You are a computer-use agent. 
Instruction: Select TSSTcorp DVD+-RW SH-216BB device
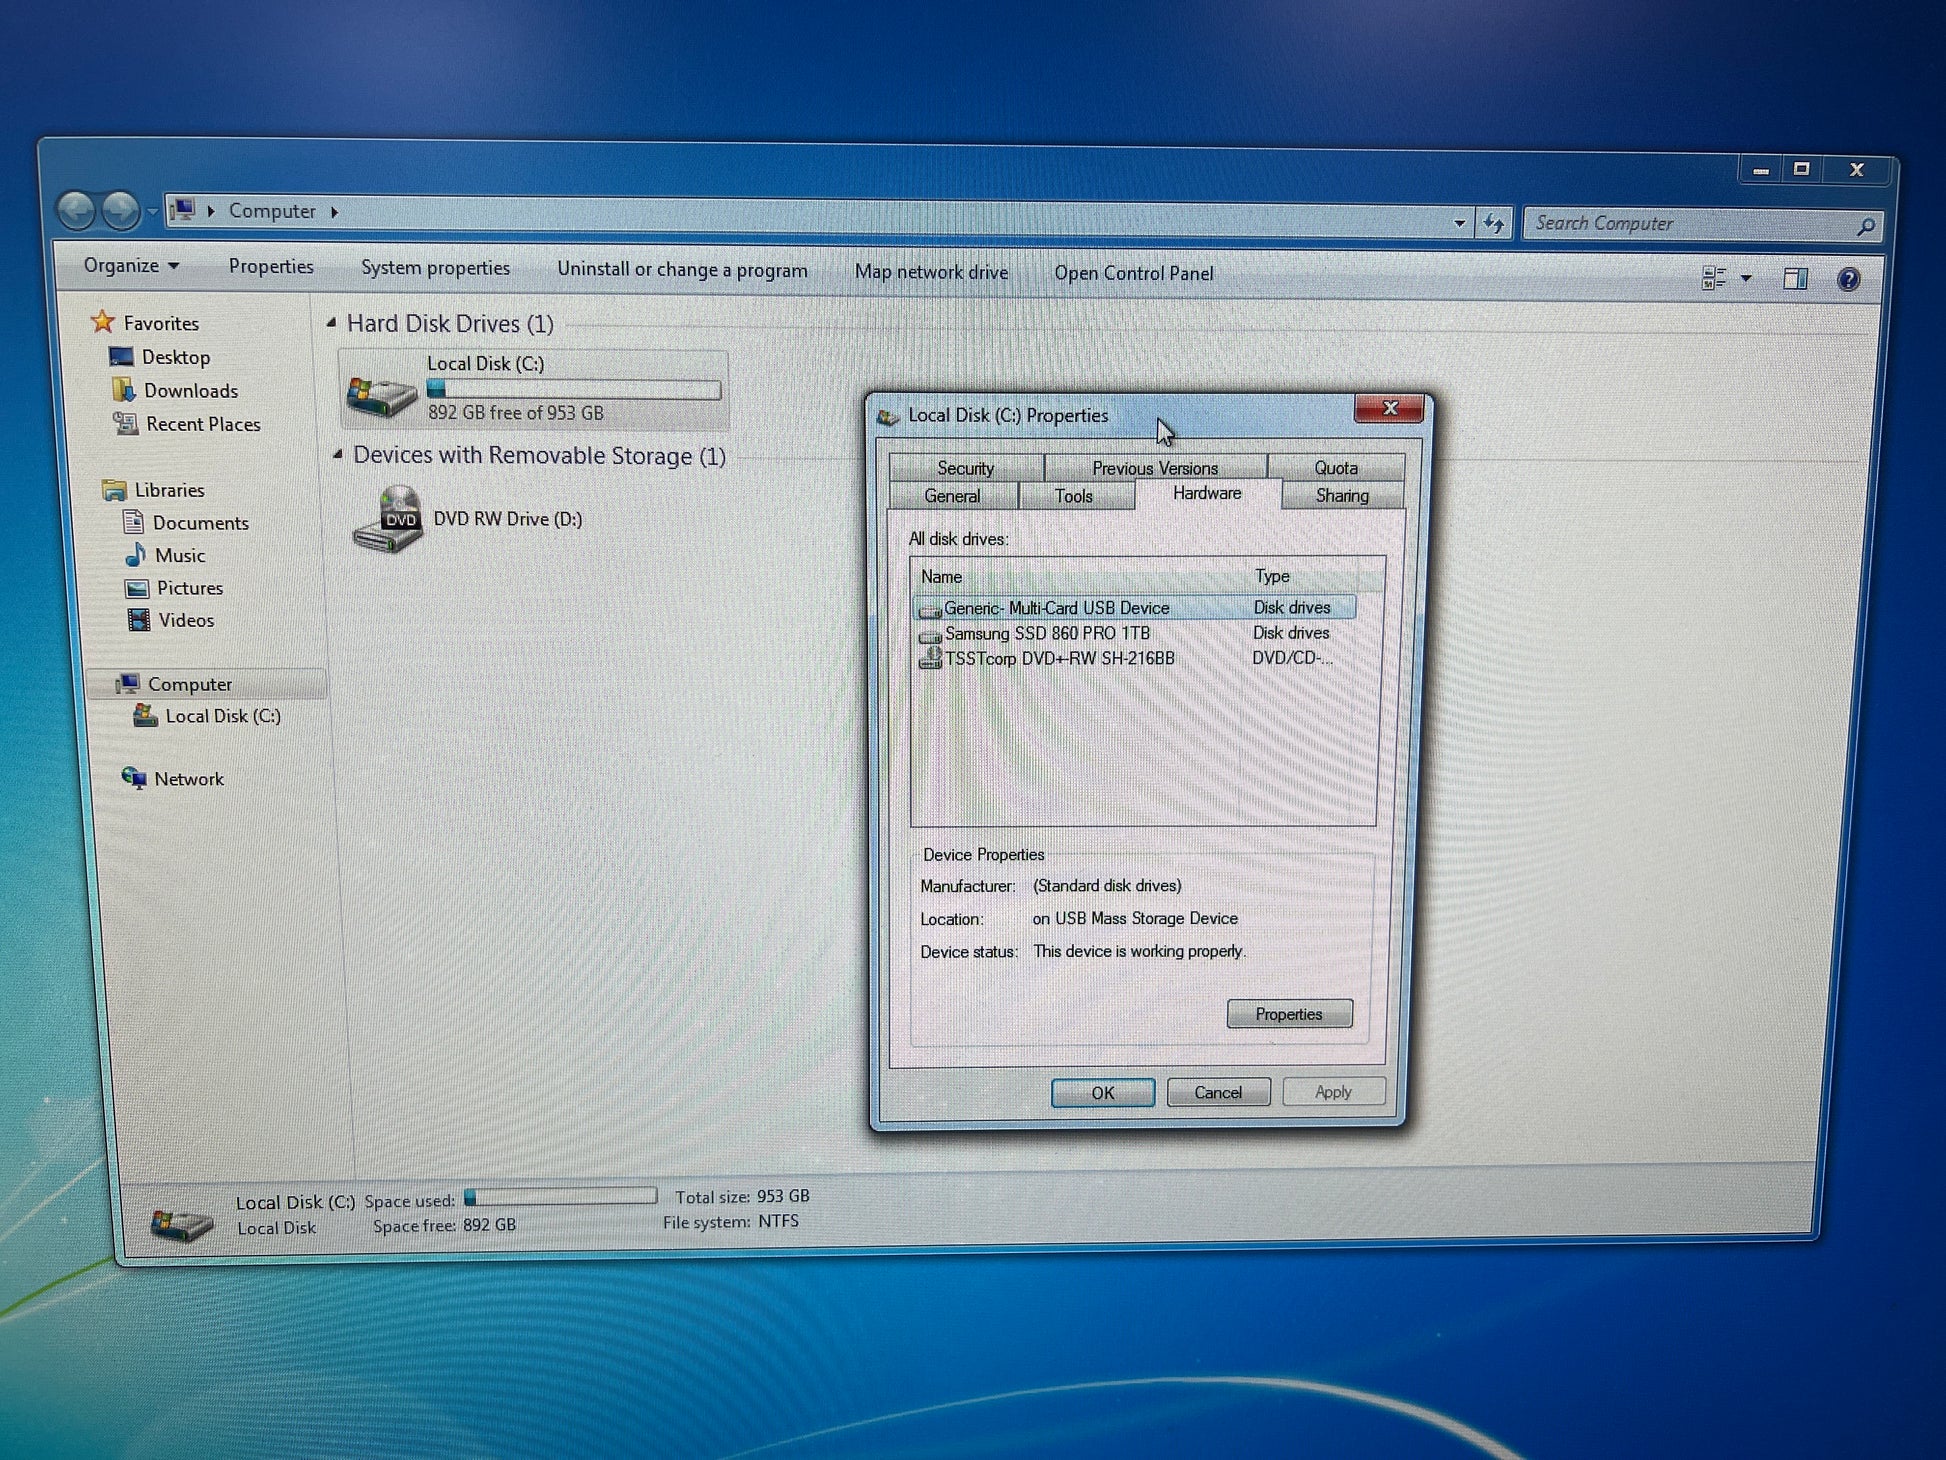point(1058,659)
